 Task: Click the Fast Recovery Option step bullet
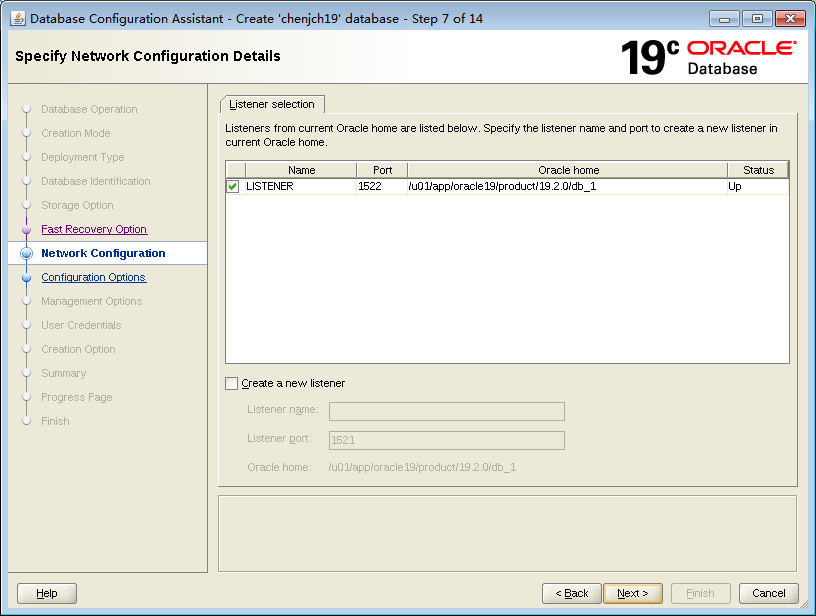[x=27, y=229]
